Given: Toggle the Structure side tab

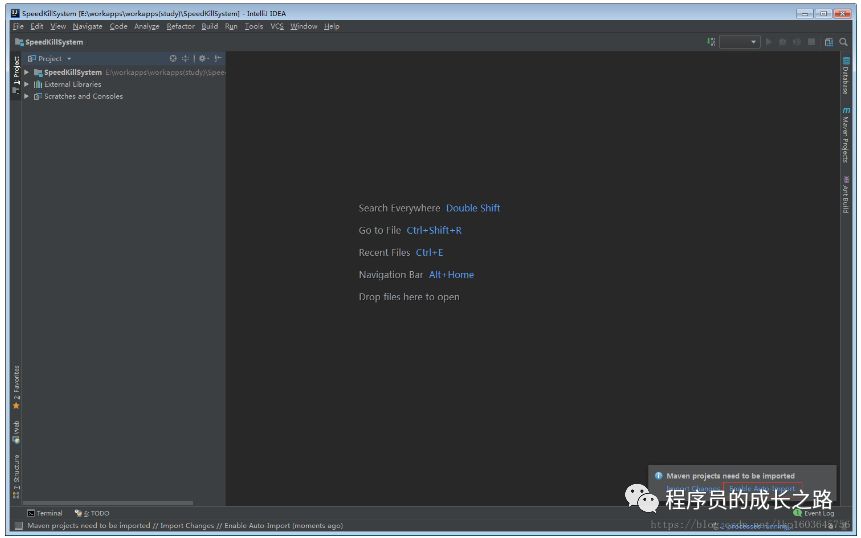Looking at the screenshot, I should click(x=16, y=477).
